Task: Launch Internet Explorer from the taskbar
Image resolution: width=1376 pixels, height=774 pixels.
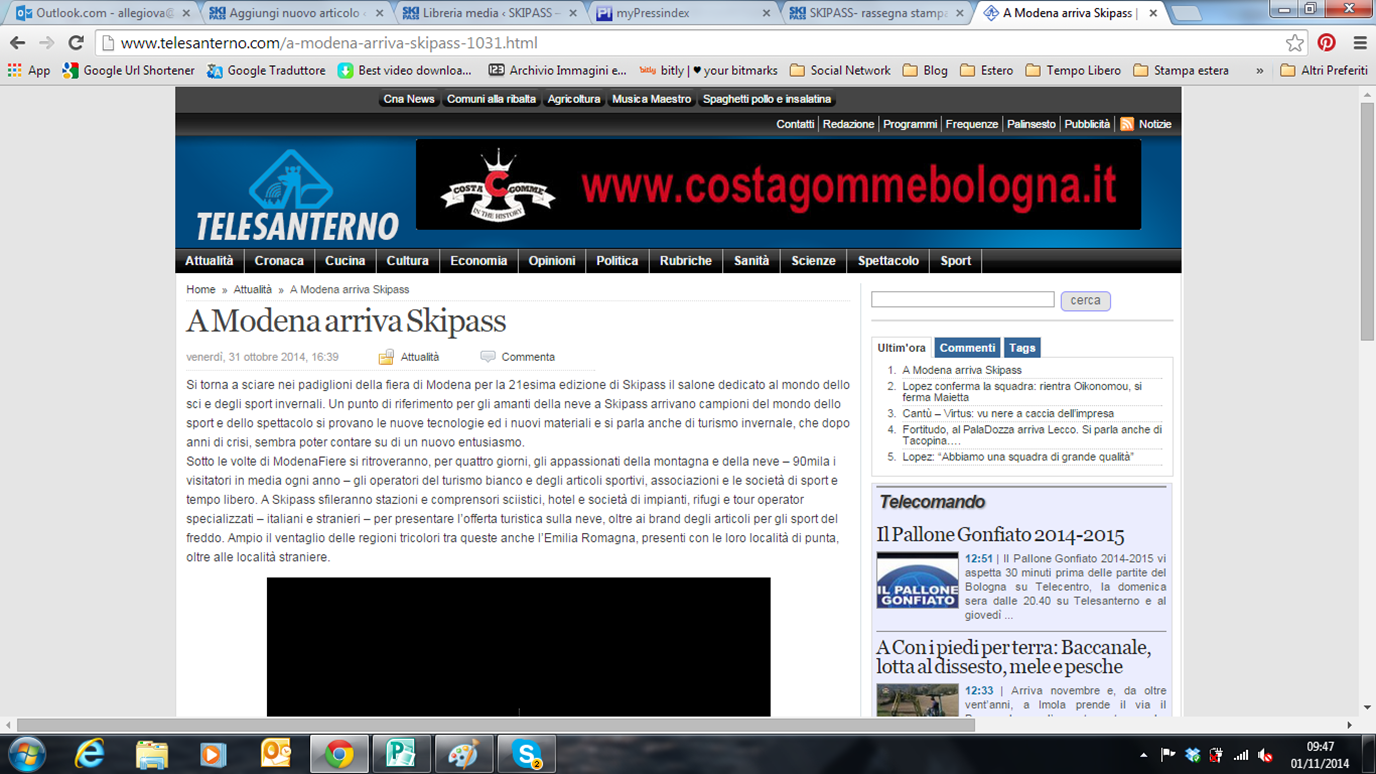Action: click(x=89, y=753)
